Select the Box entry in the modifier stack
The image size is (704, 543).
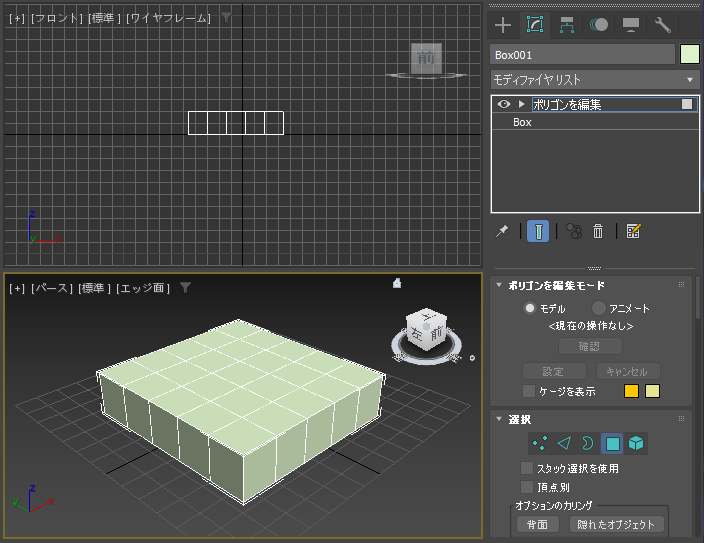click(x=522, y=122)
